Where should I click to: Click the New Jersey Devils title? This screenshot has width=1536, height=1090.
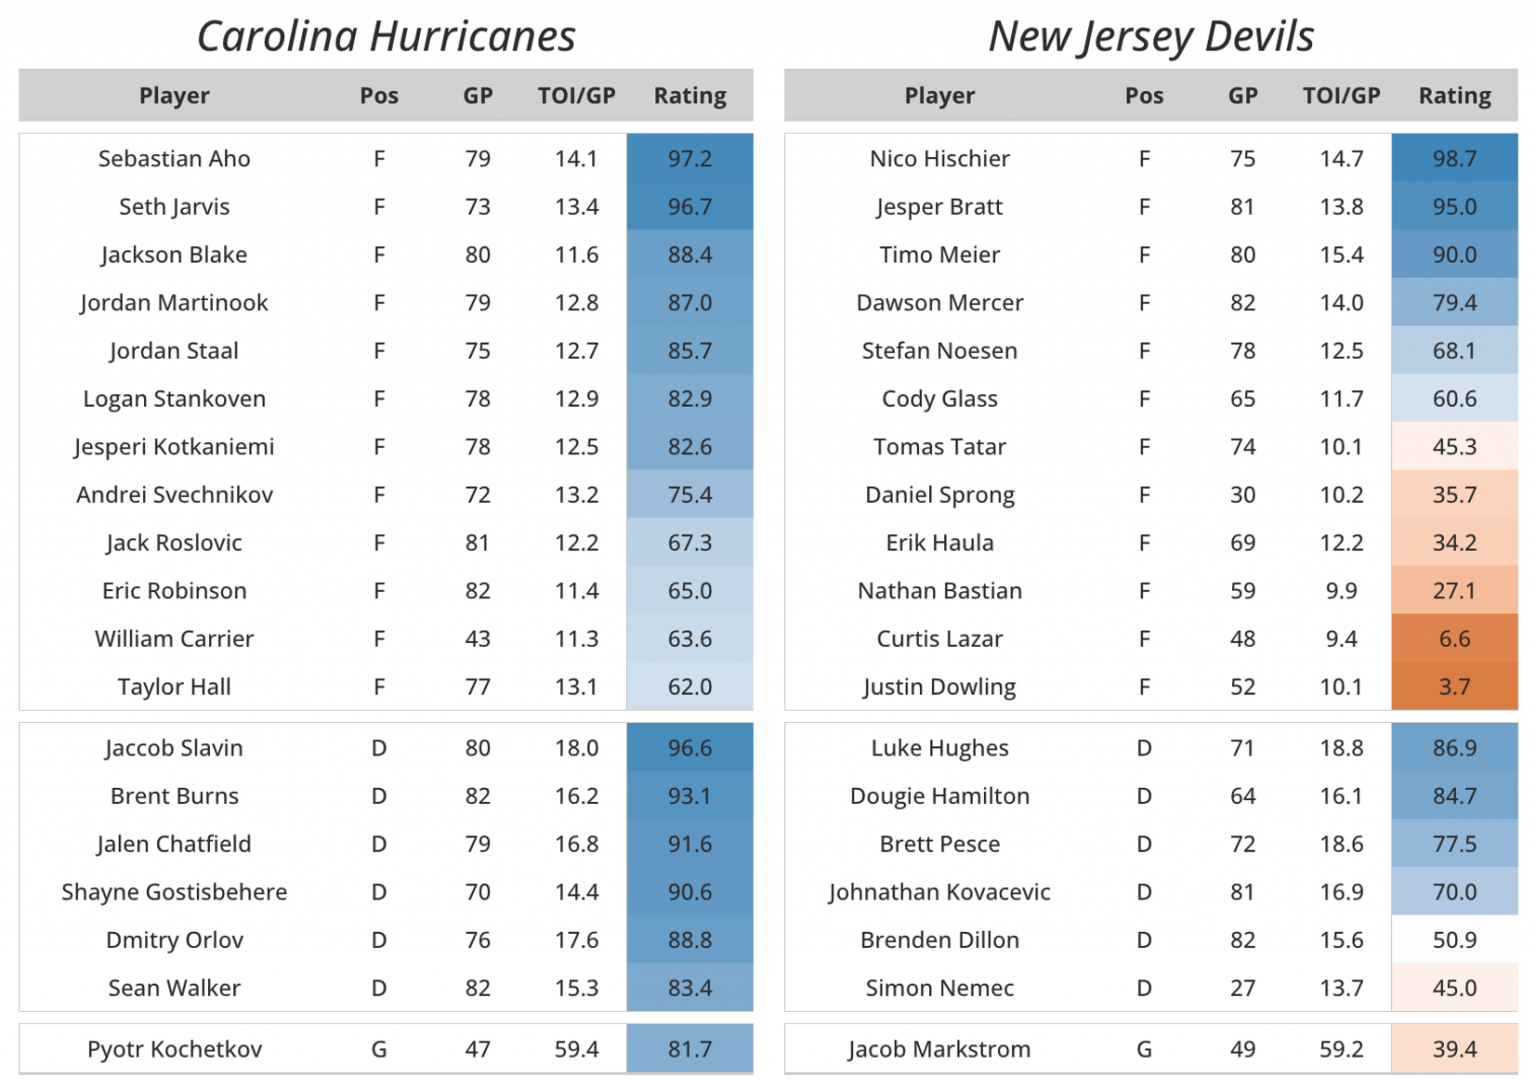(1151, 37)
